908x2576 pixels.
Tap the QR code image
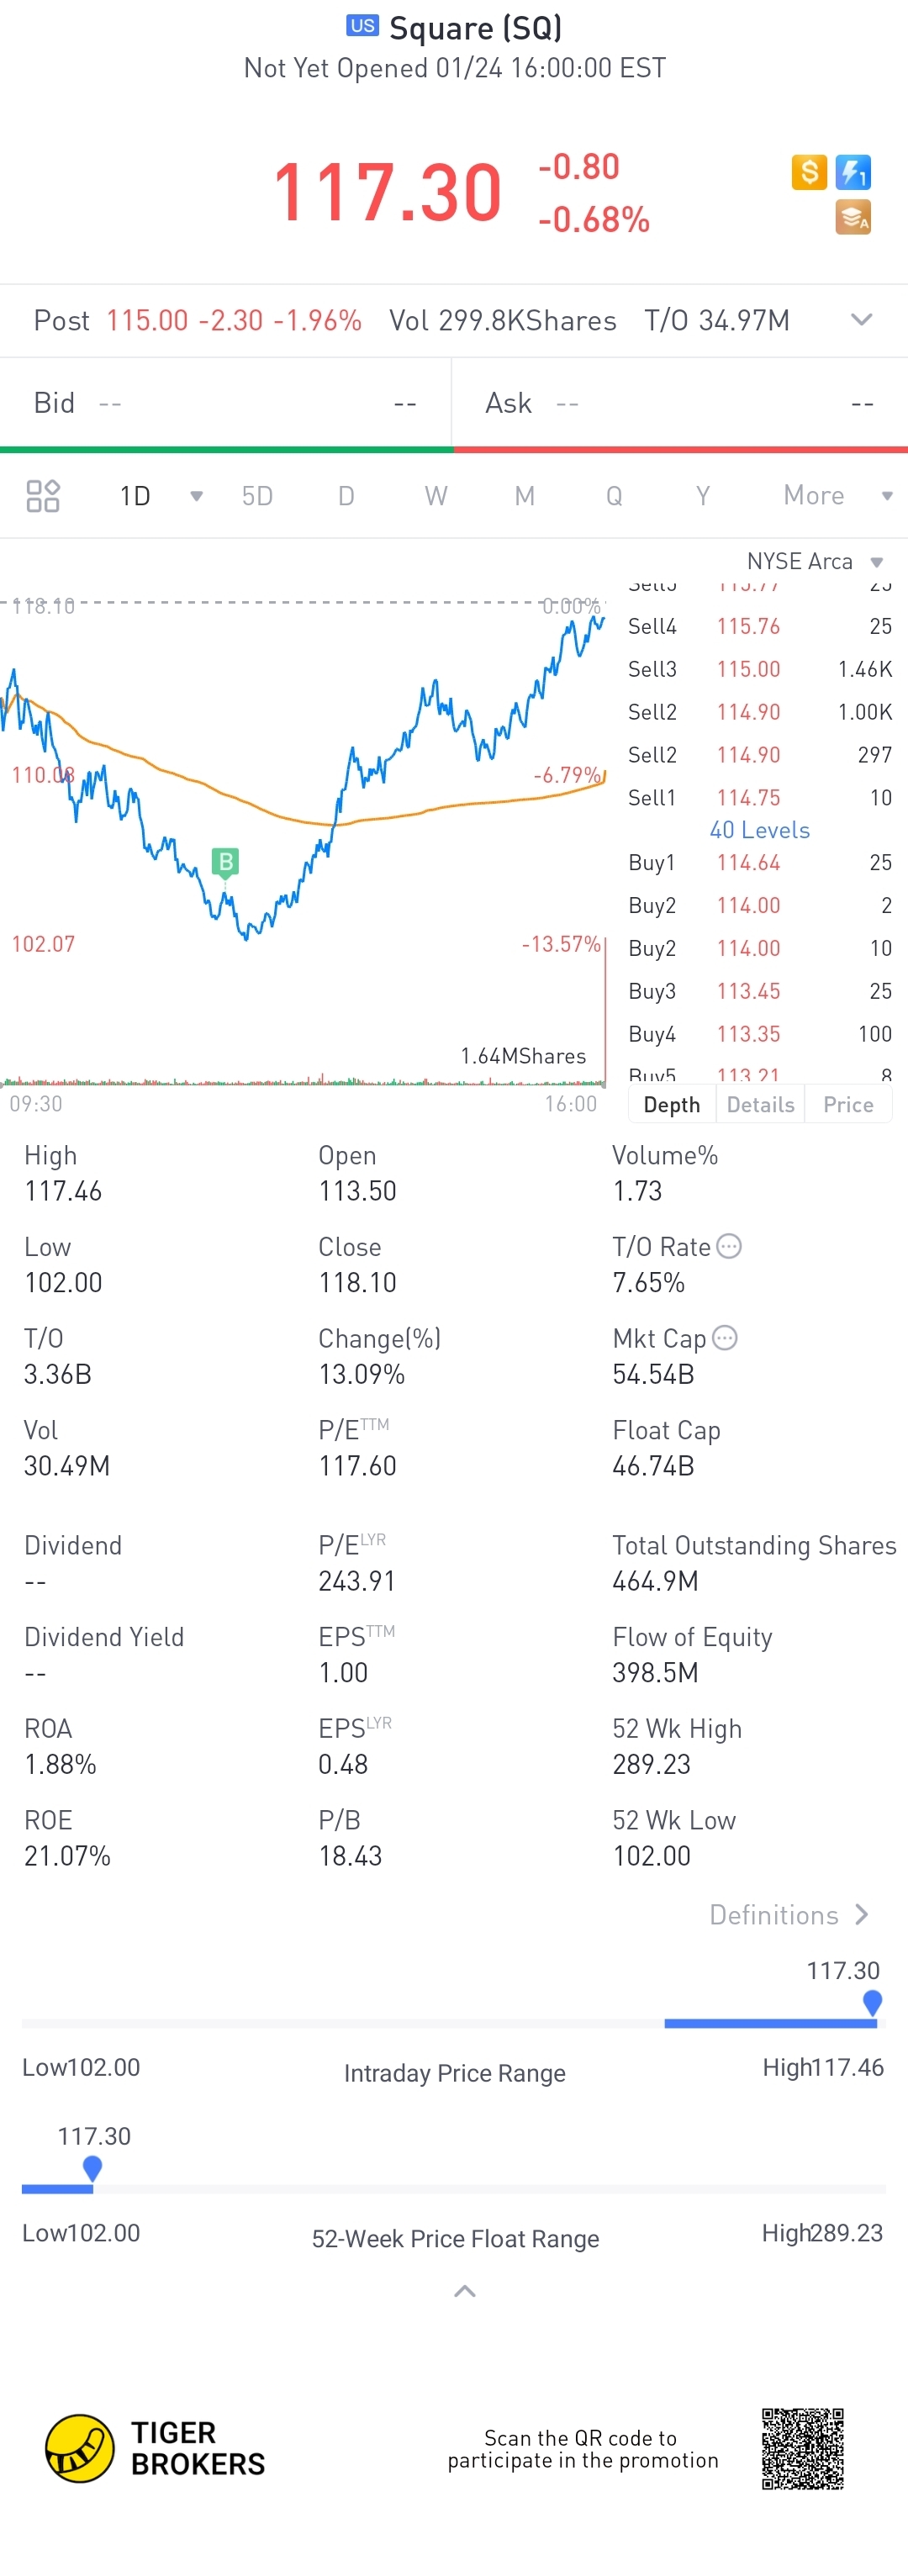coord(802,2448)
